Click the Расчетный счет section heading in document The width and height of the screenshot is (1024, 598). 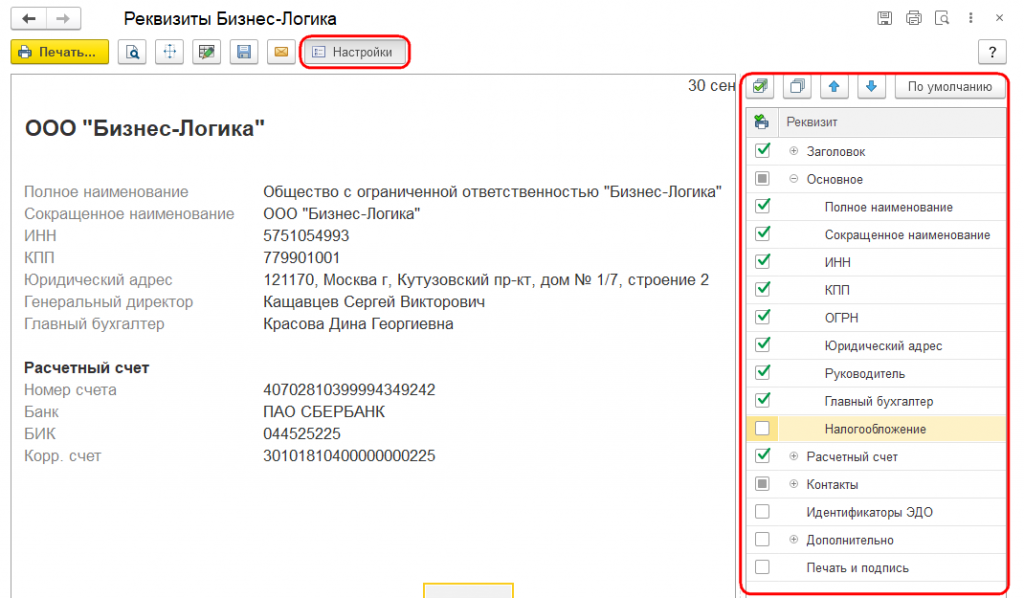click(x=87, y=368)
